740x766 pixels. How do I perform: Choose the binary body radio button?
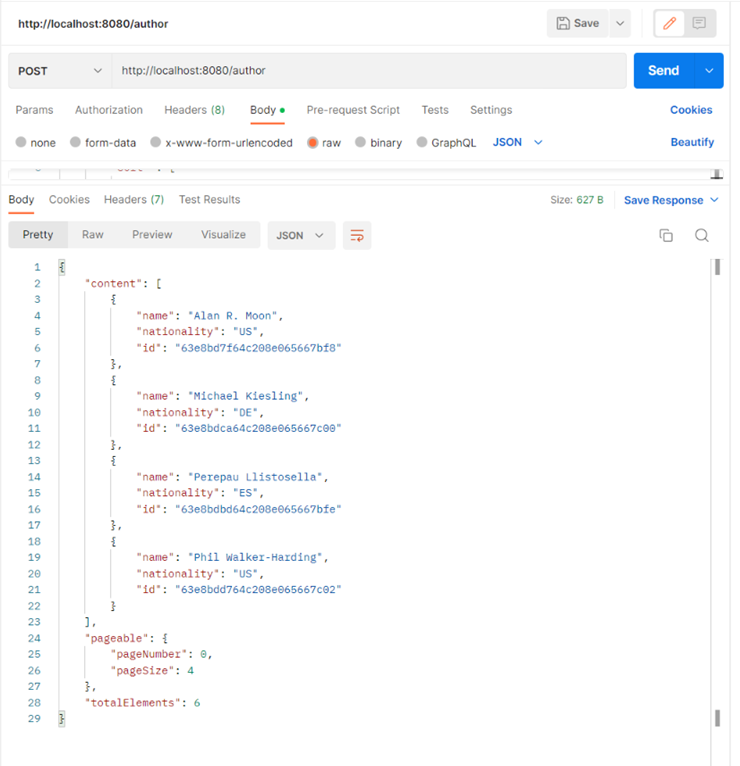(x=362, y=143)
